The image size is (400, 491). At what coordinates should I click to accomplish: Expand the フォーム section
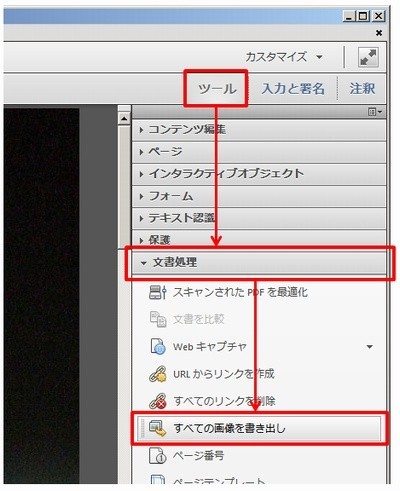pos(259,196)
